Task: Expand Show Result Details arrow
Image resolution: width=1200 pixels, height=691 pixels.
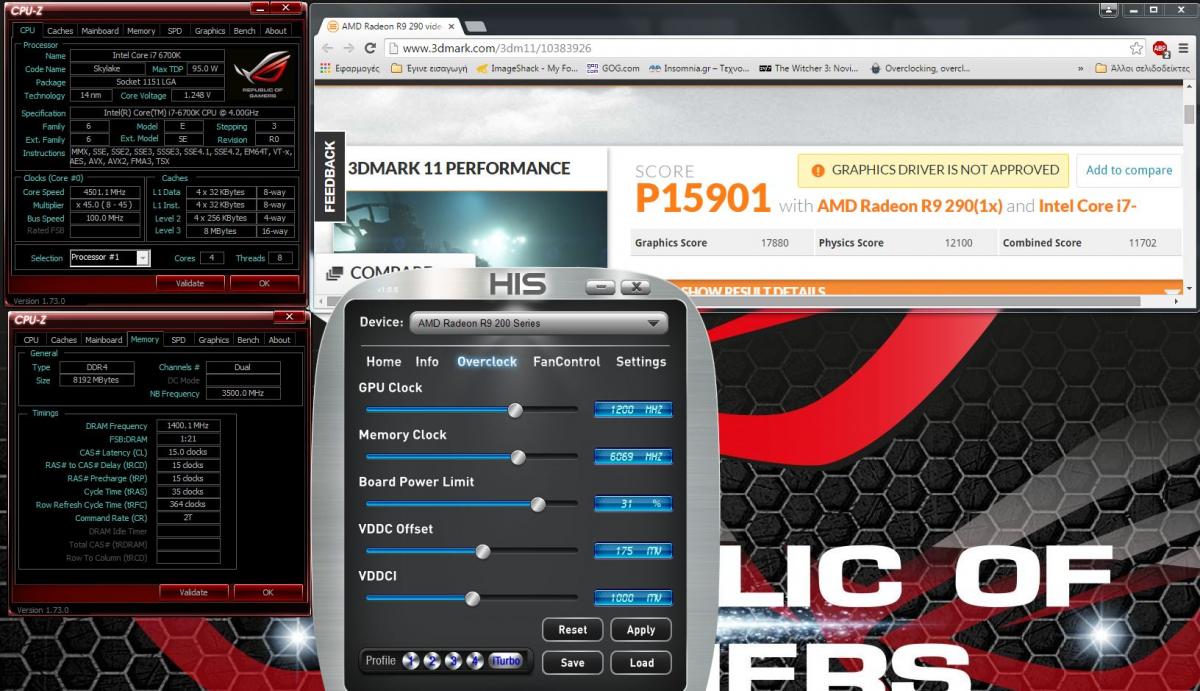Action: click(x=1173, y=291)
